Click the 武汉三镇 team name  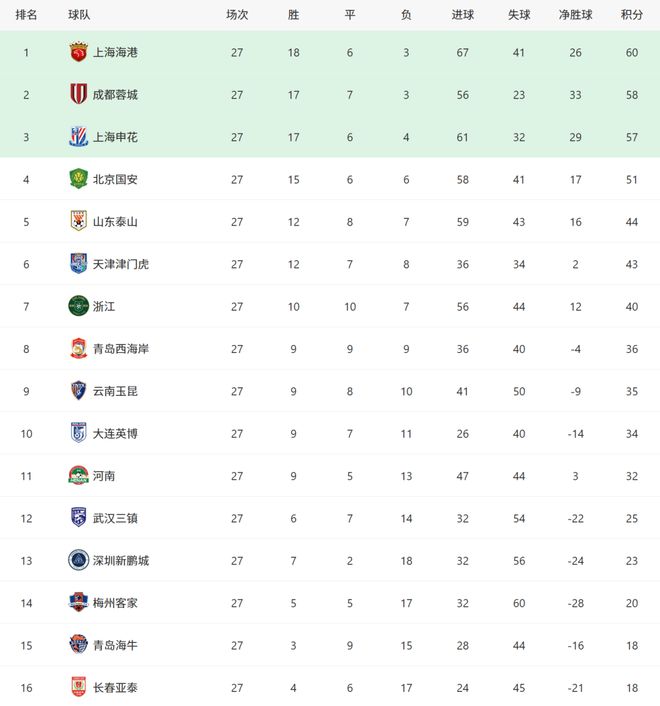(x=115, y=518)
